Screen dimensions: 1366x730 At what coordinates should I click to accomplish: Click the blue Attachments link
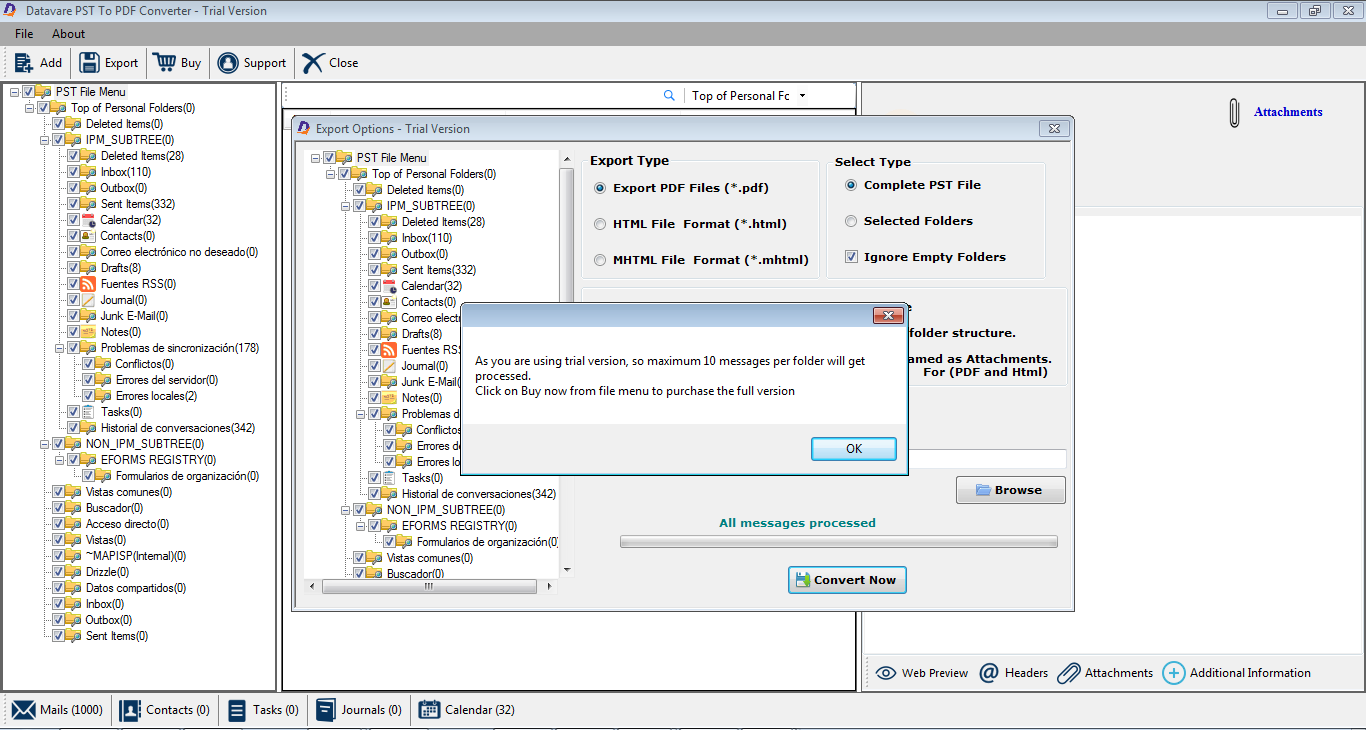[1288, 112]
